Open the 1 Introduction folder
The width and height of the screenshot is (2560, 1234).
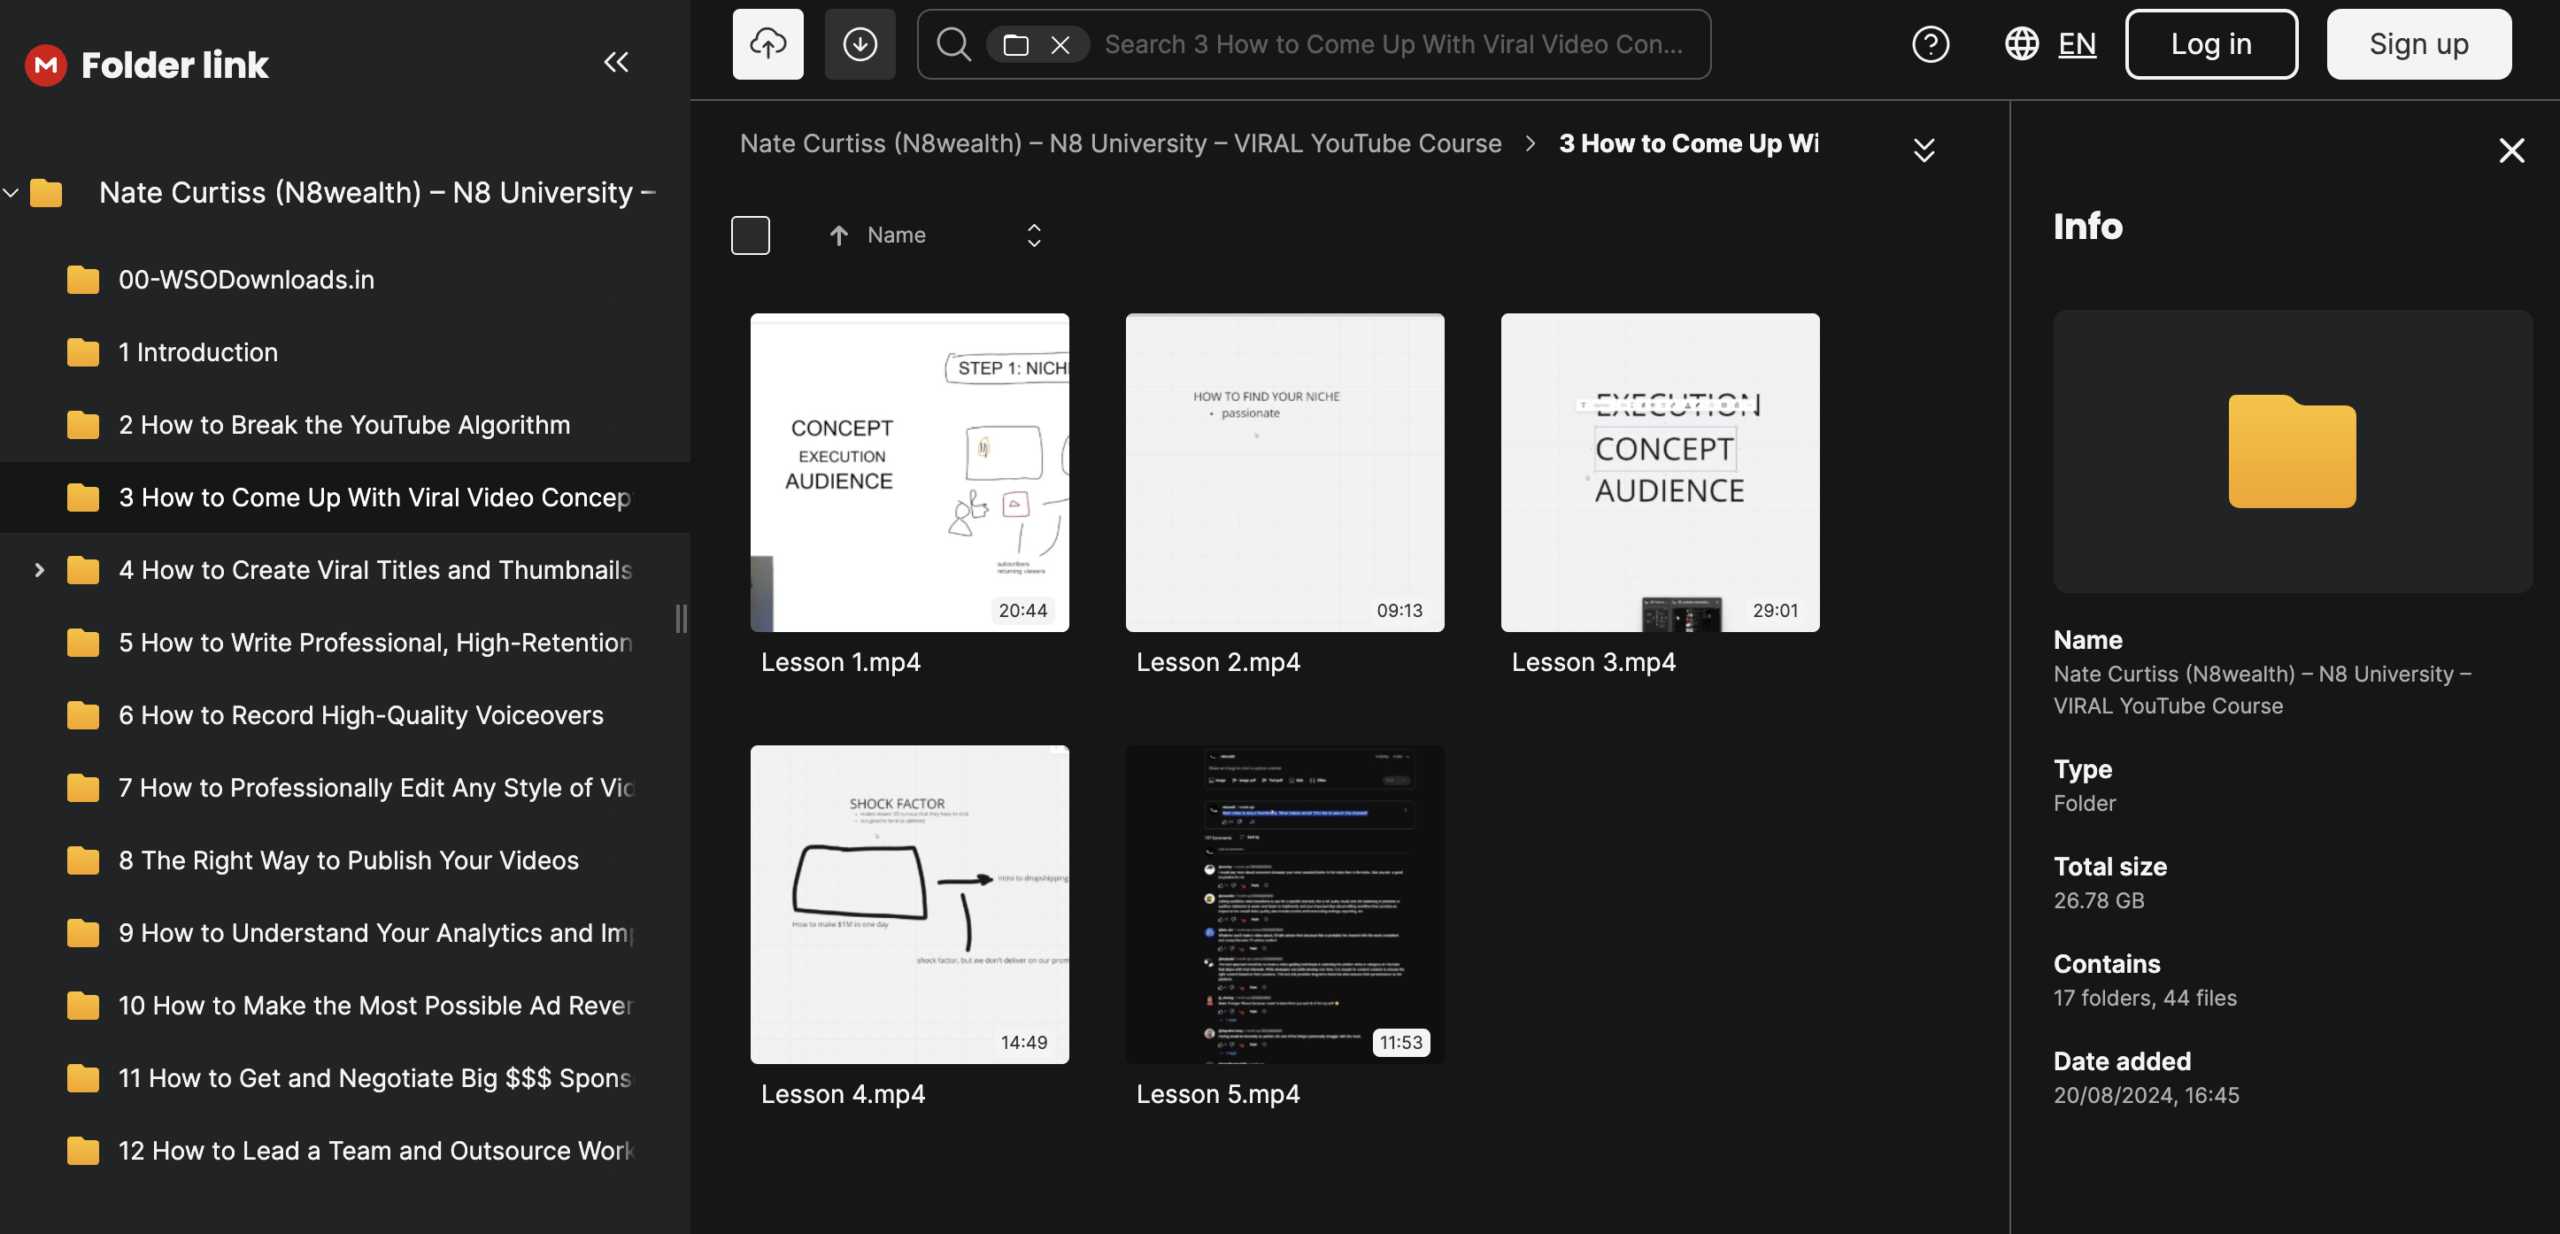(x=198, y=352)
